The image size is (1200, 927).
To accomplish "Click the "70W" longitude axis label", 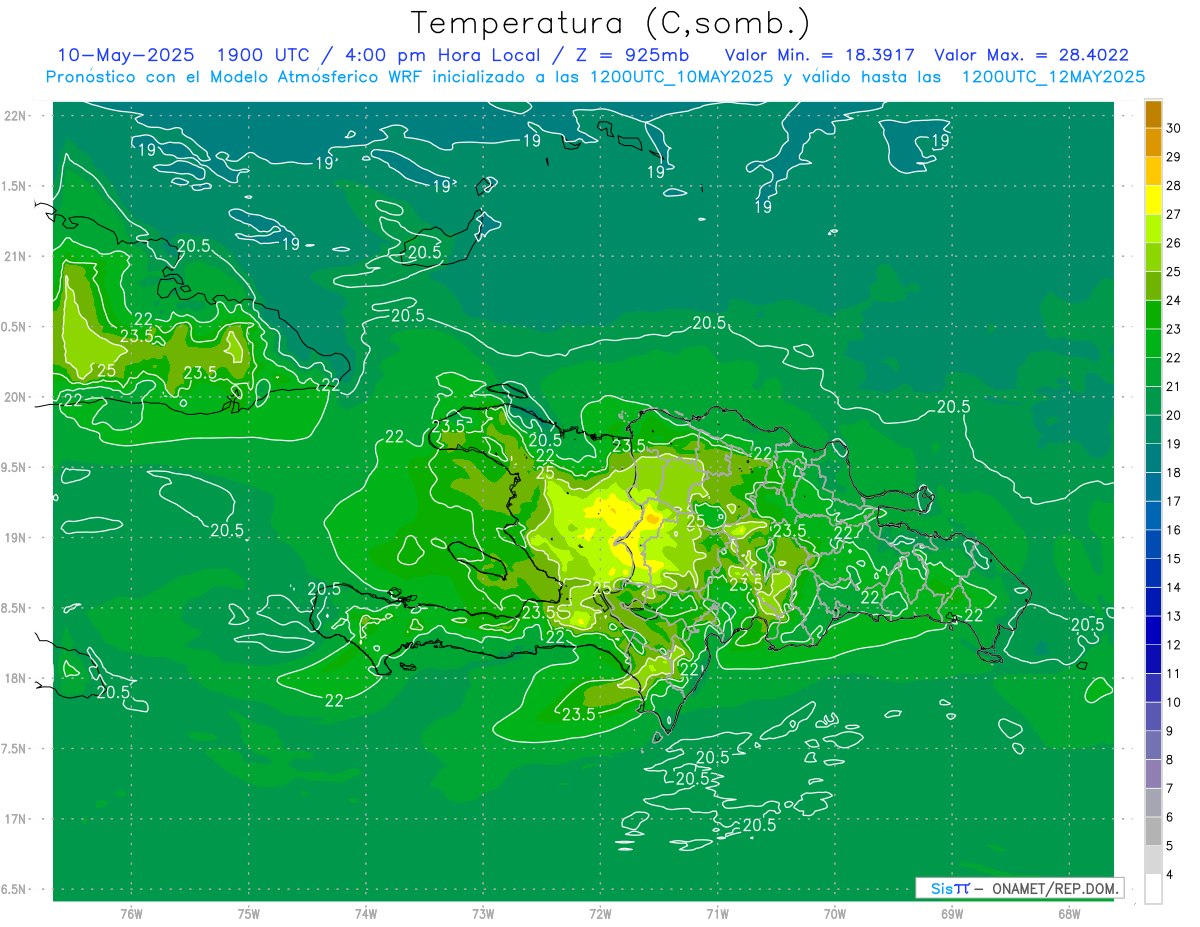I will pyautogui.click(x=835, y=914).
